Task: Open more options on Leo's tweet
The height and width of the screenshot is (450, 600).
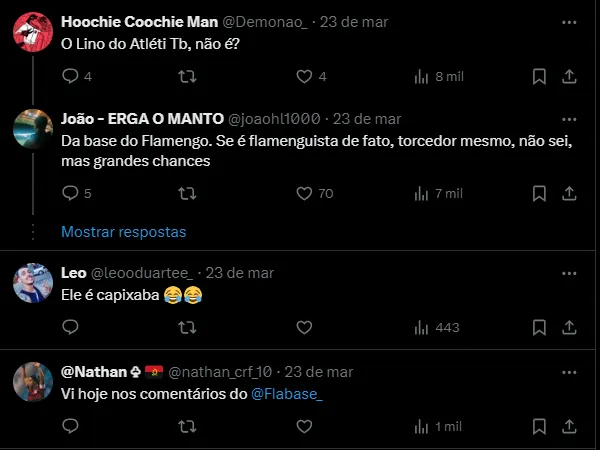Action: (569, 272)
